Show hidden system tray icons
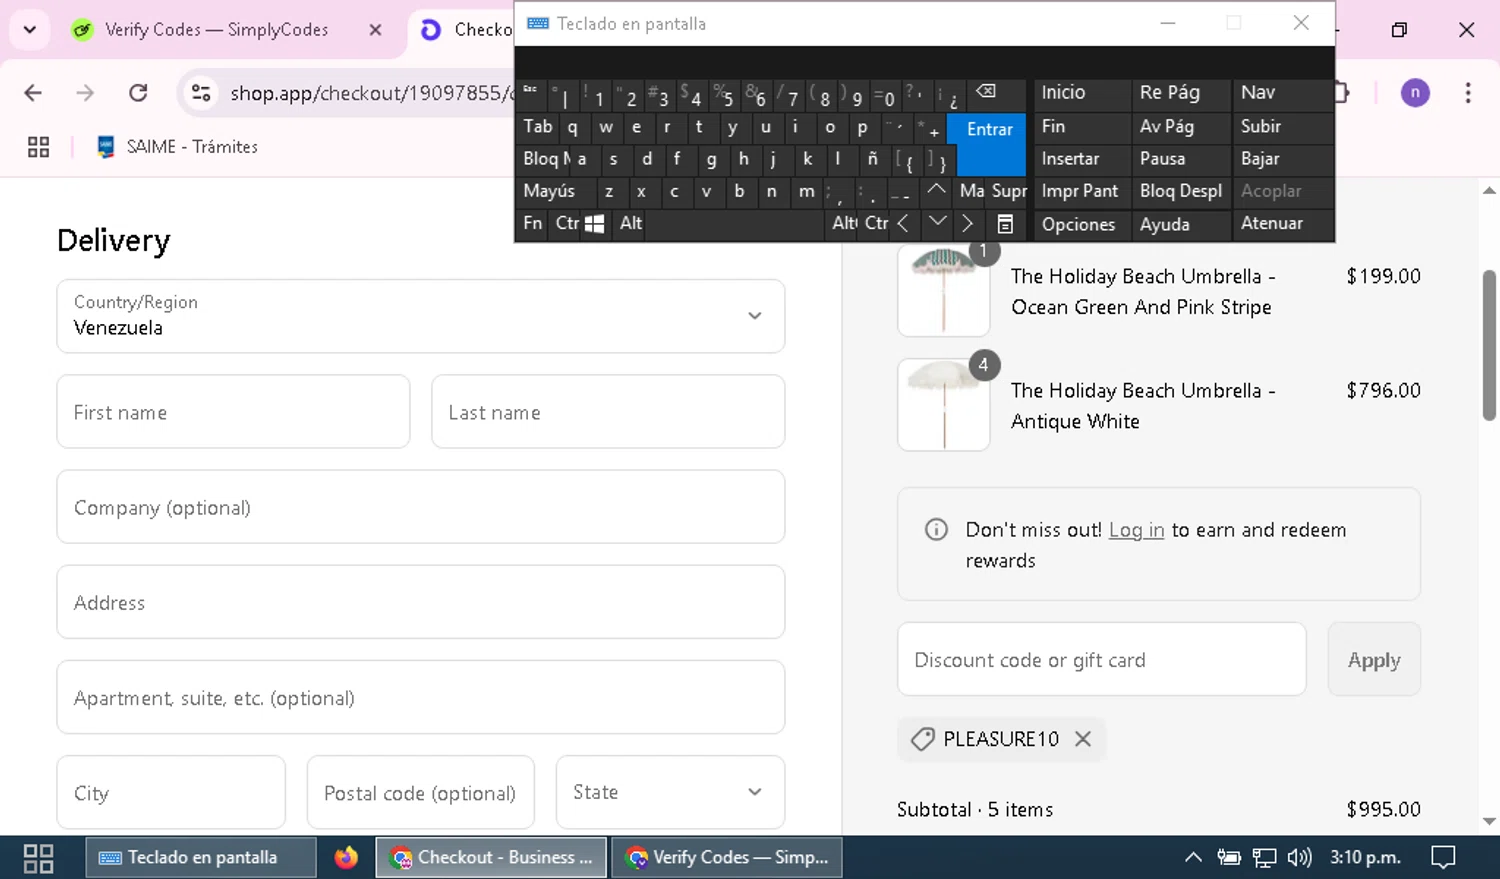Viewport: 1500px width, 879px height. click(1193, 858)
